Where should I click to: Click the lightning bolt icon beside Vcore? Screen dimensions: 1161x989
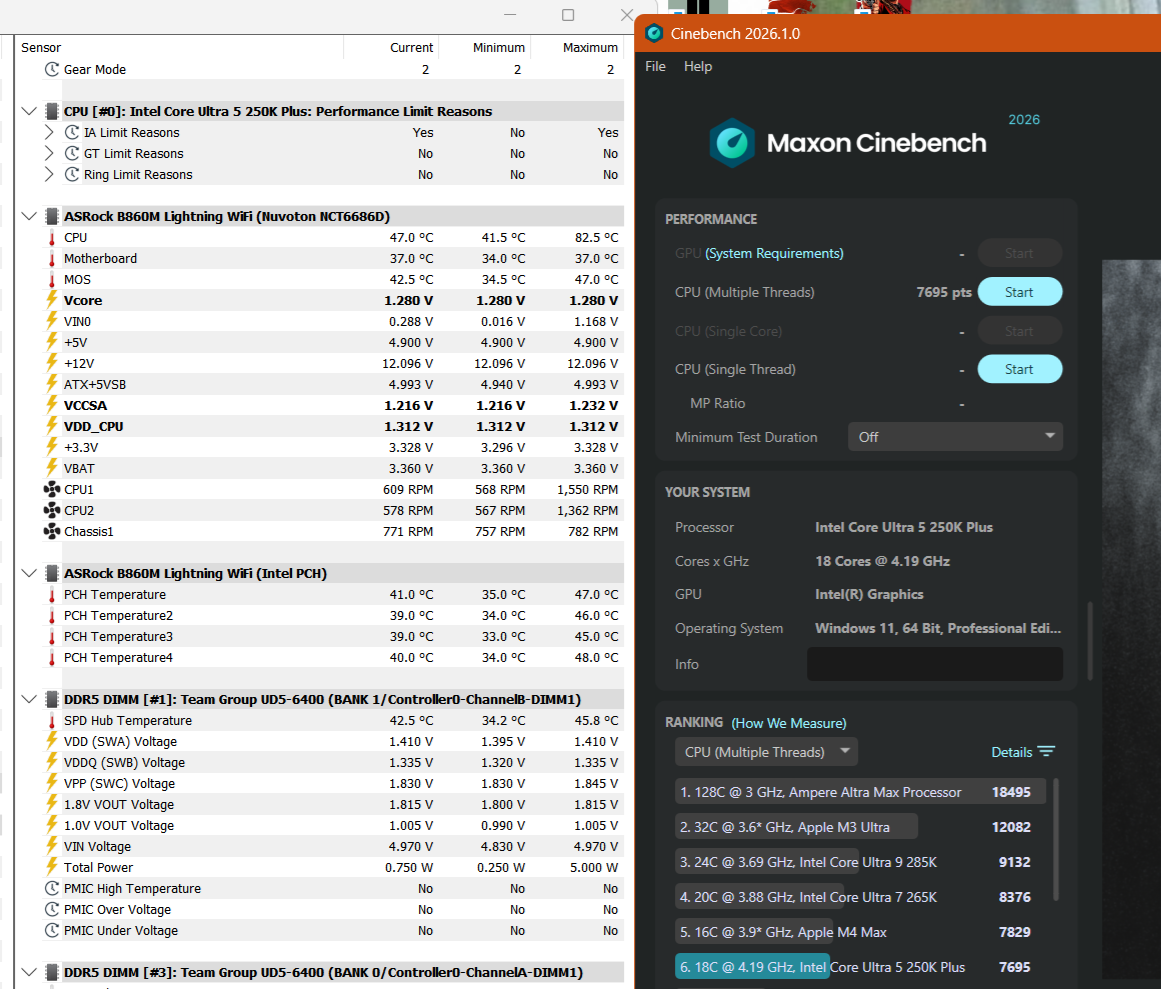(52, 301)
